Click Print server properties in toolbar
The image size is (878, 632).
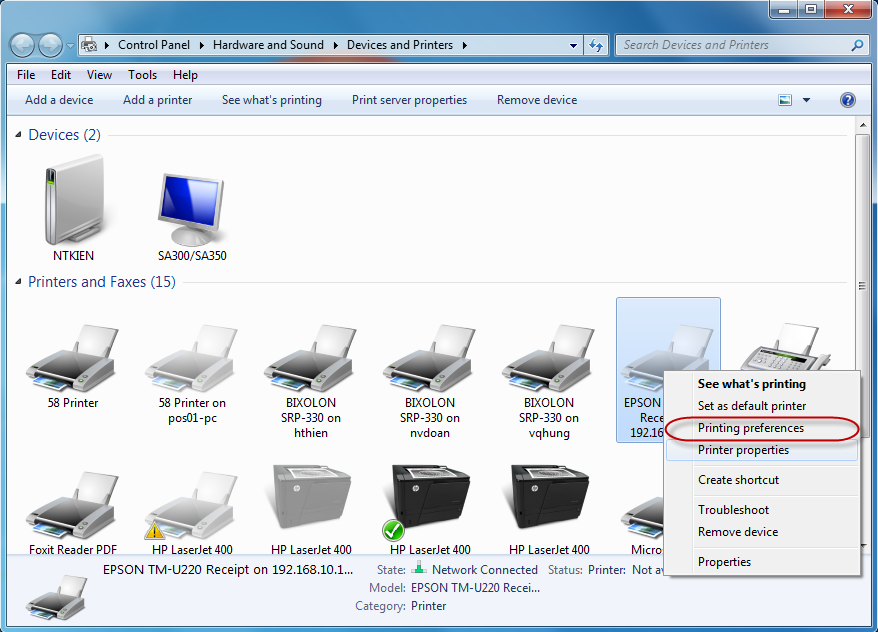pyautogui.click(x=409, y=100)
